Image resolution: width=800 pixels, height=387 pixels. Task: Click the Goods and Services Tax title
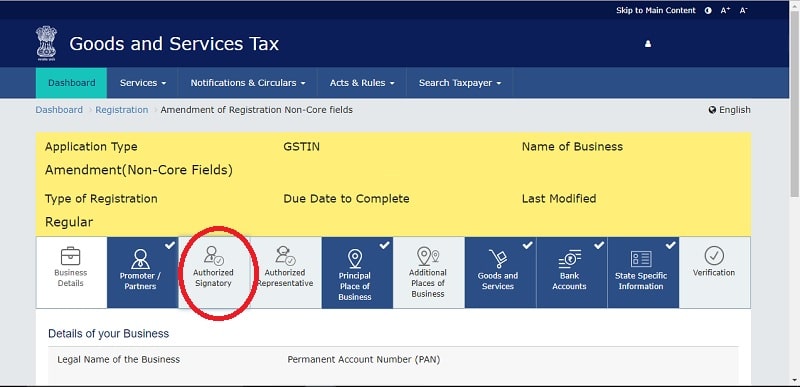click(x=174, y=44)
